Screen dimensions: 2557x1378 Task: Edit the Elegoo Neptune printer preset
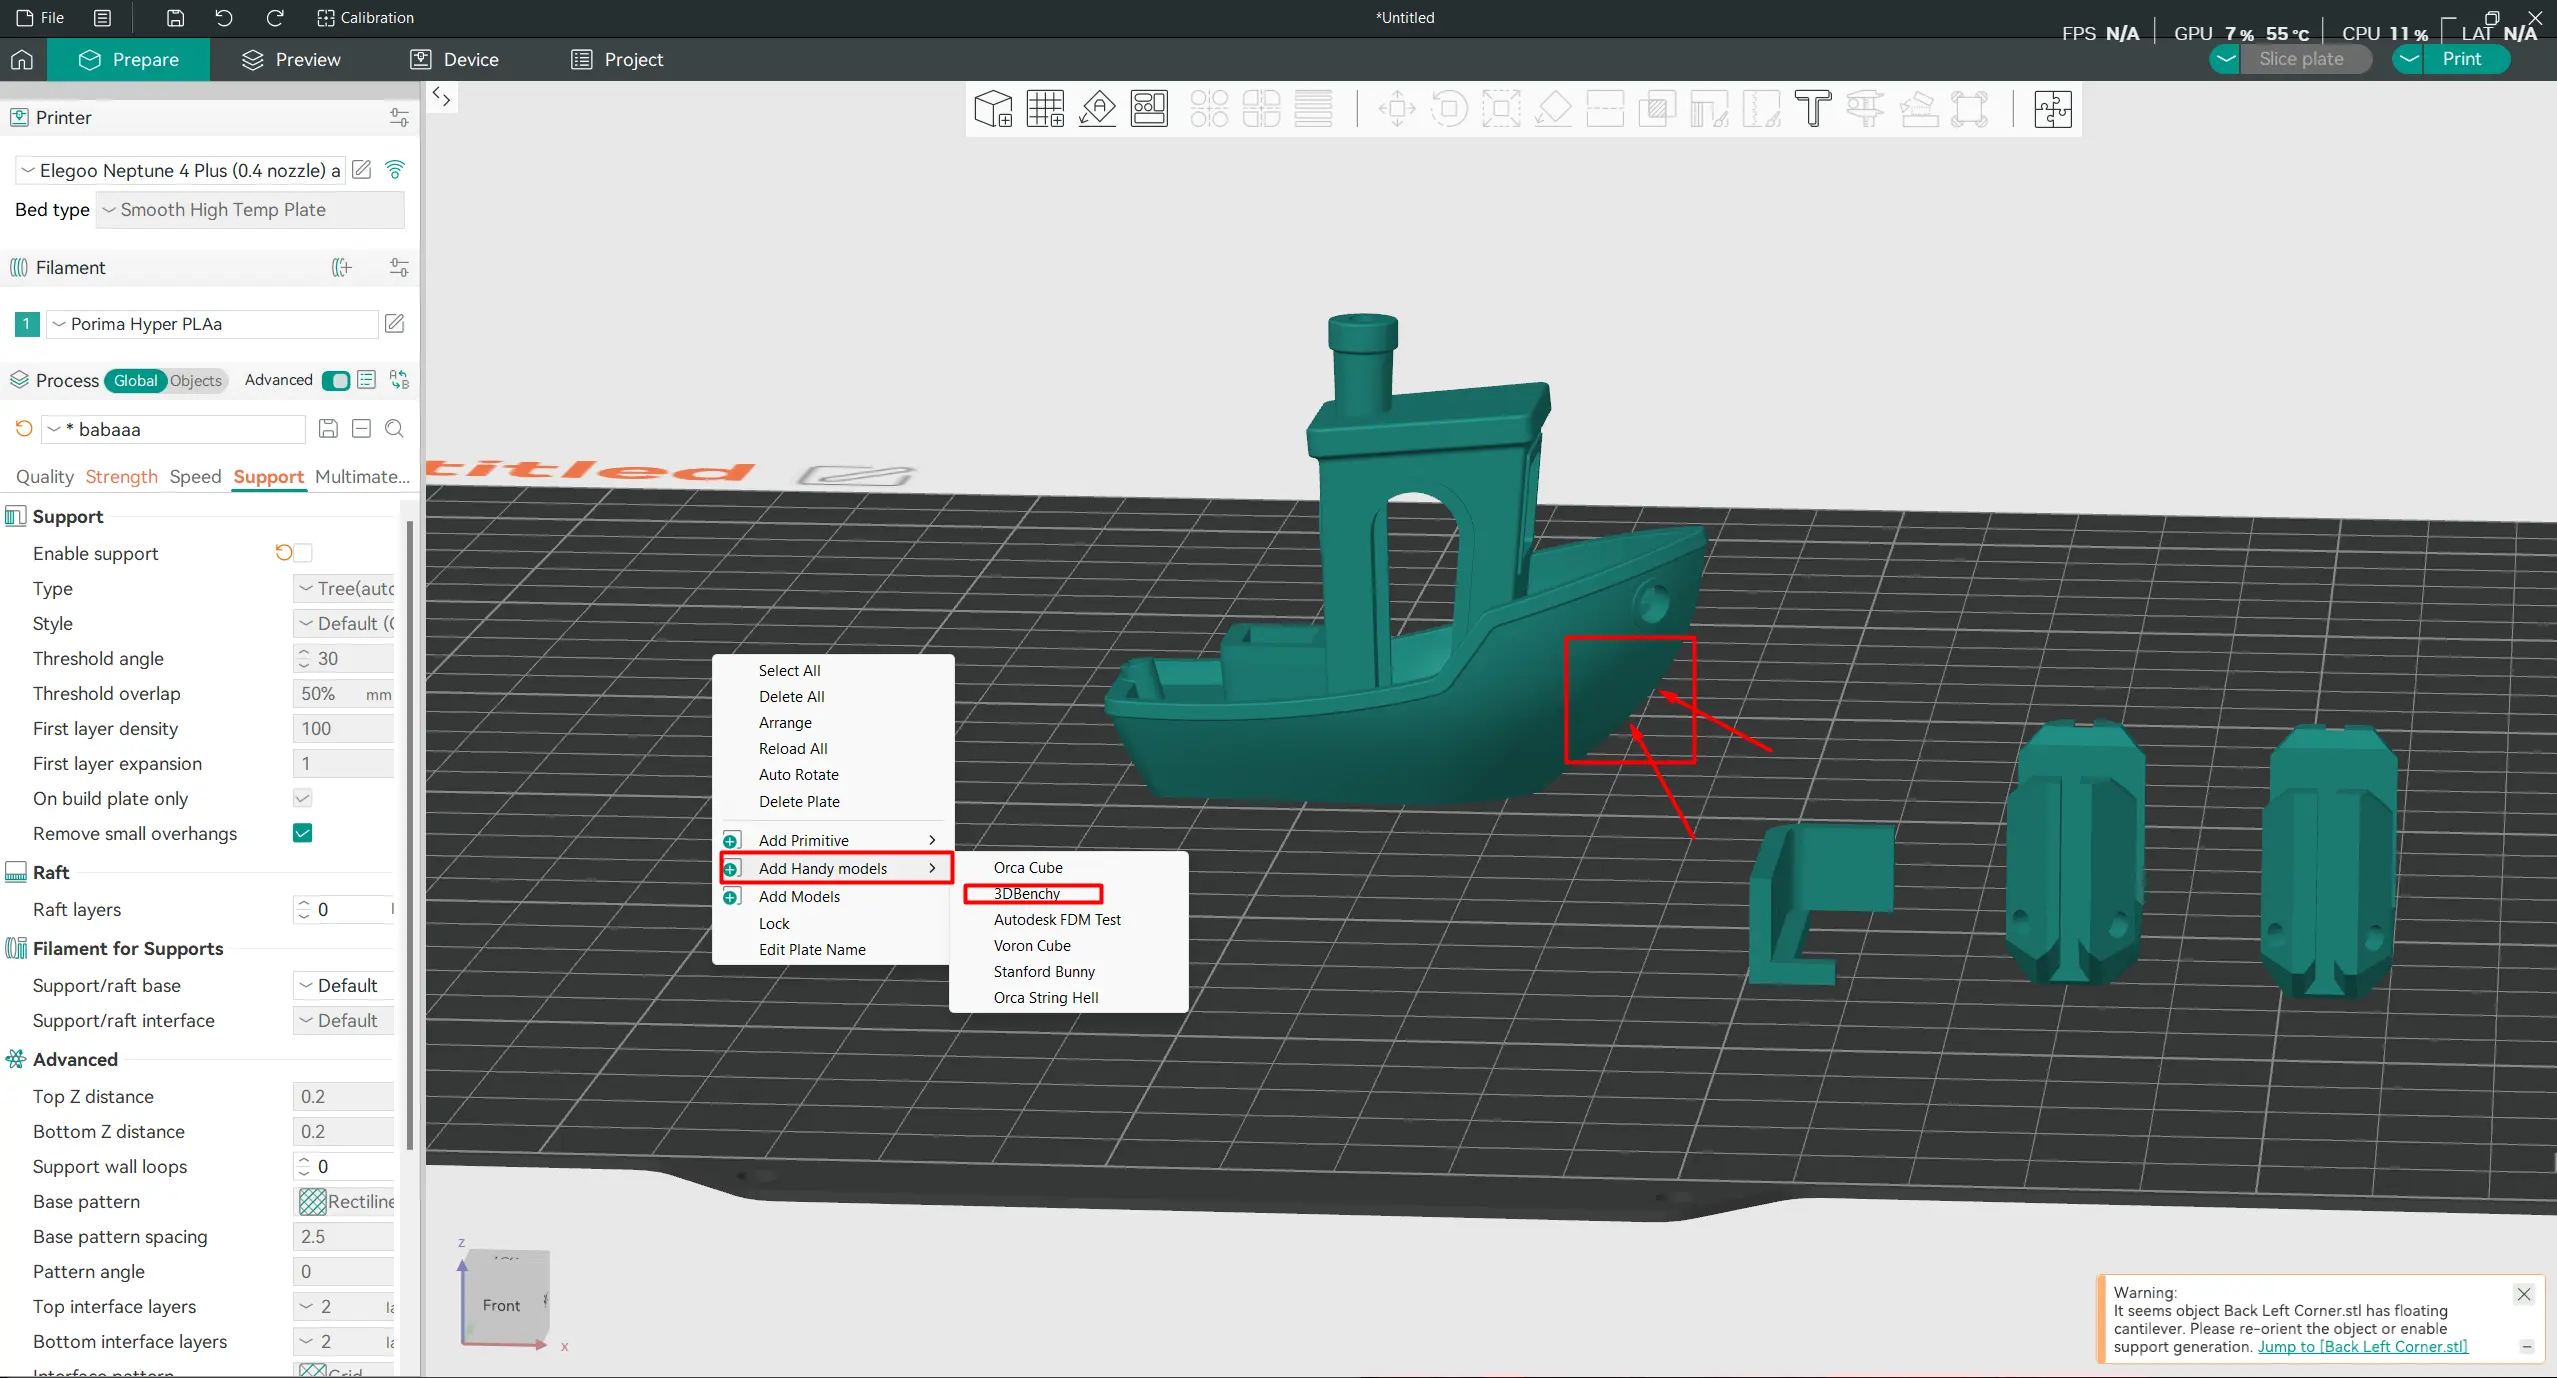click(x=362, y=170)
